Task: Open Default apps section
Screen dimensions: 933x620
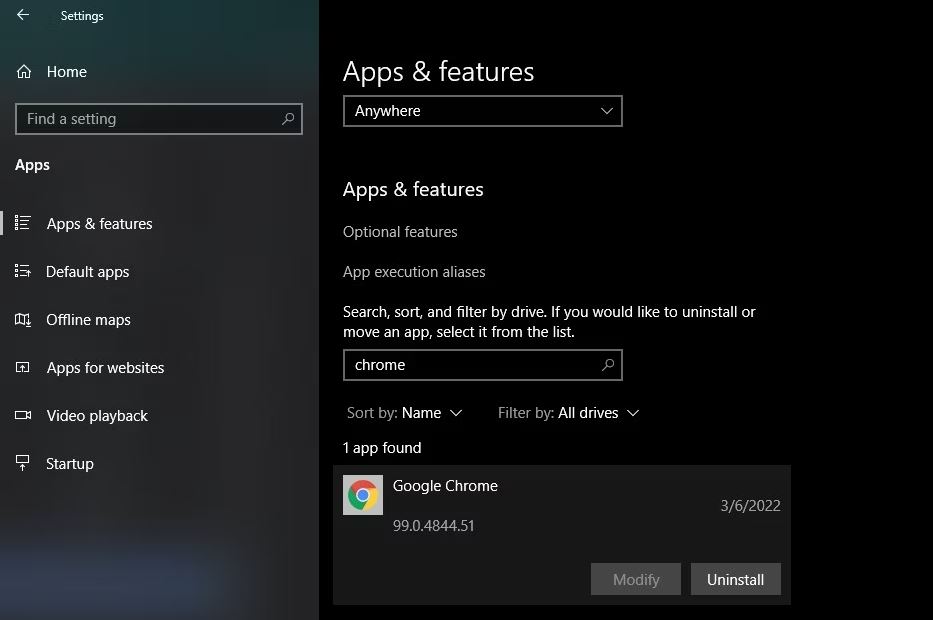Action: [87, 272]
